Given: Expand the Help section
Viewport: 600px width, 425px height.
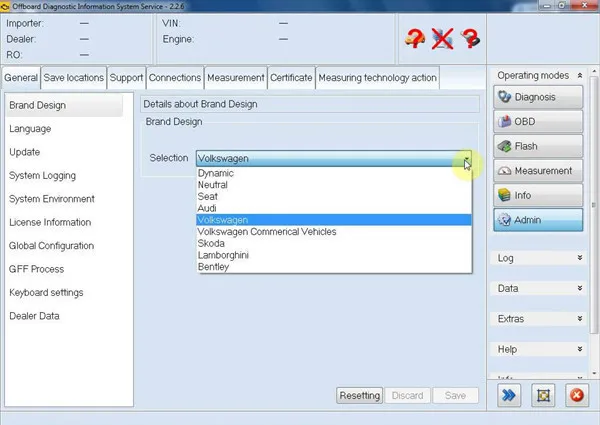Looking at the screenshot, I should pyautogui.click(x=580, y=349).
